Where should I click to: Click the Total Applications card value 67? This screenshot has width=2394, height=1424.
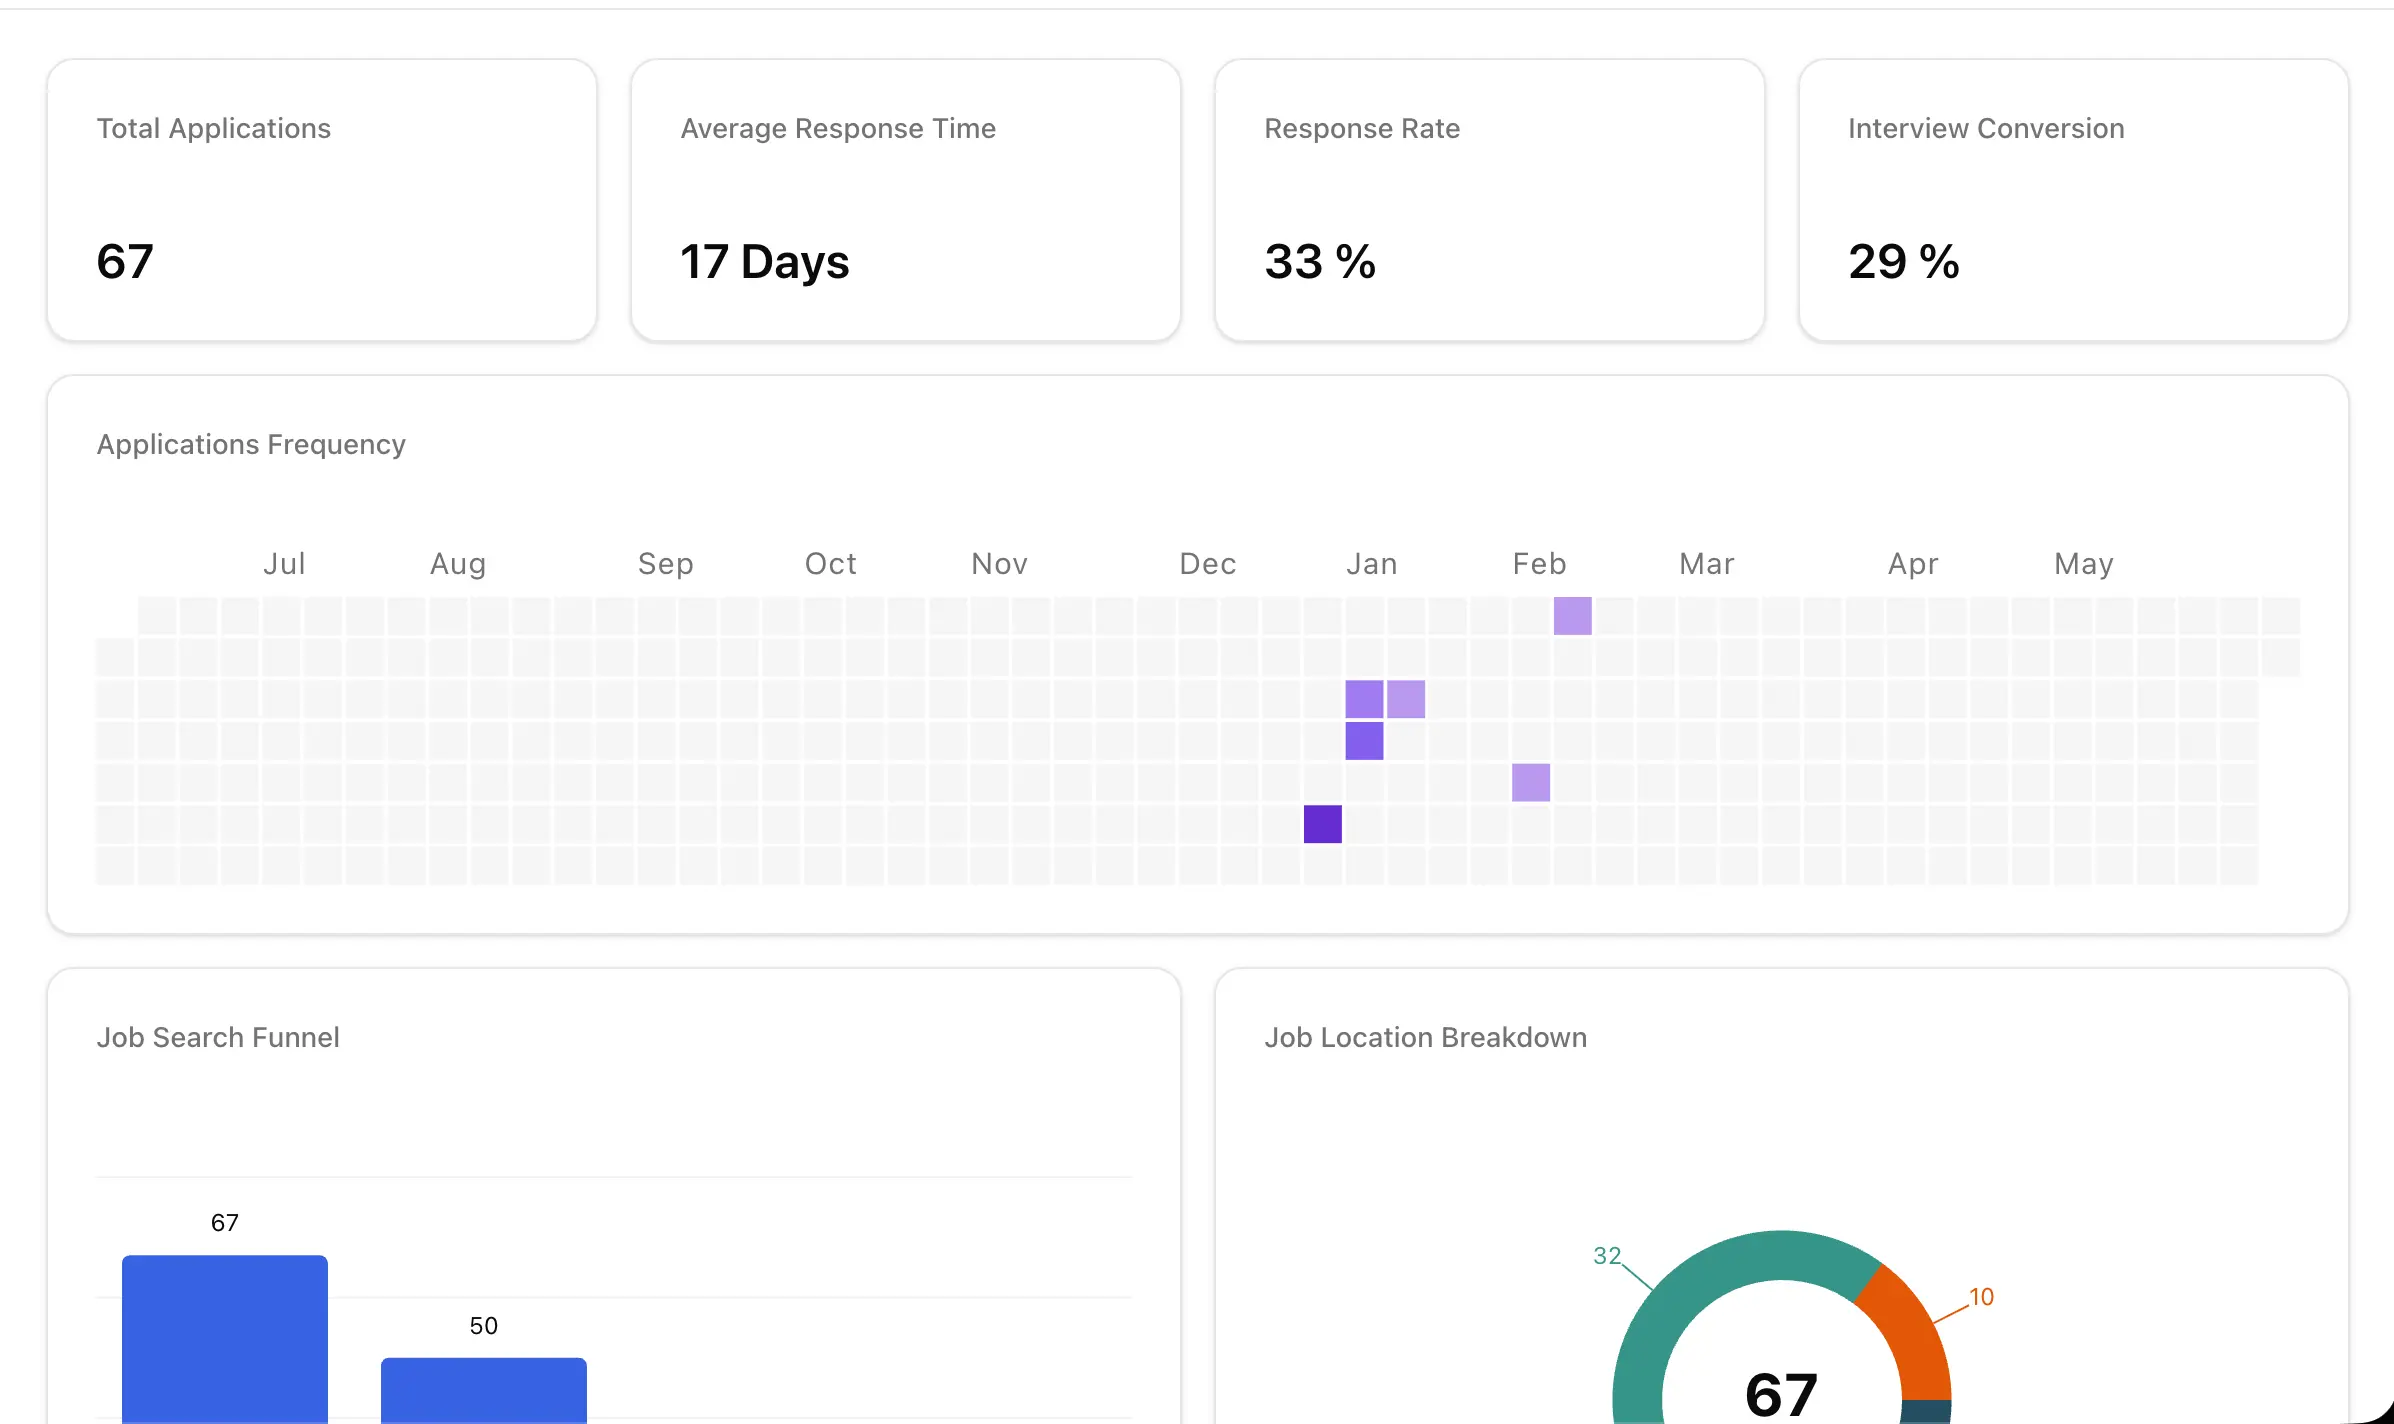click(125, 262)
